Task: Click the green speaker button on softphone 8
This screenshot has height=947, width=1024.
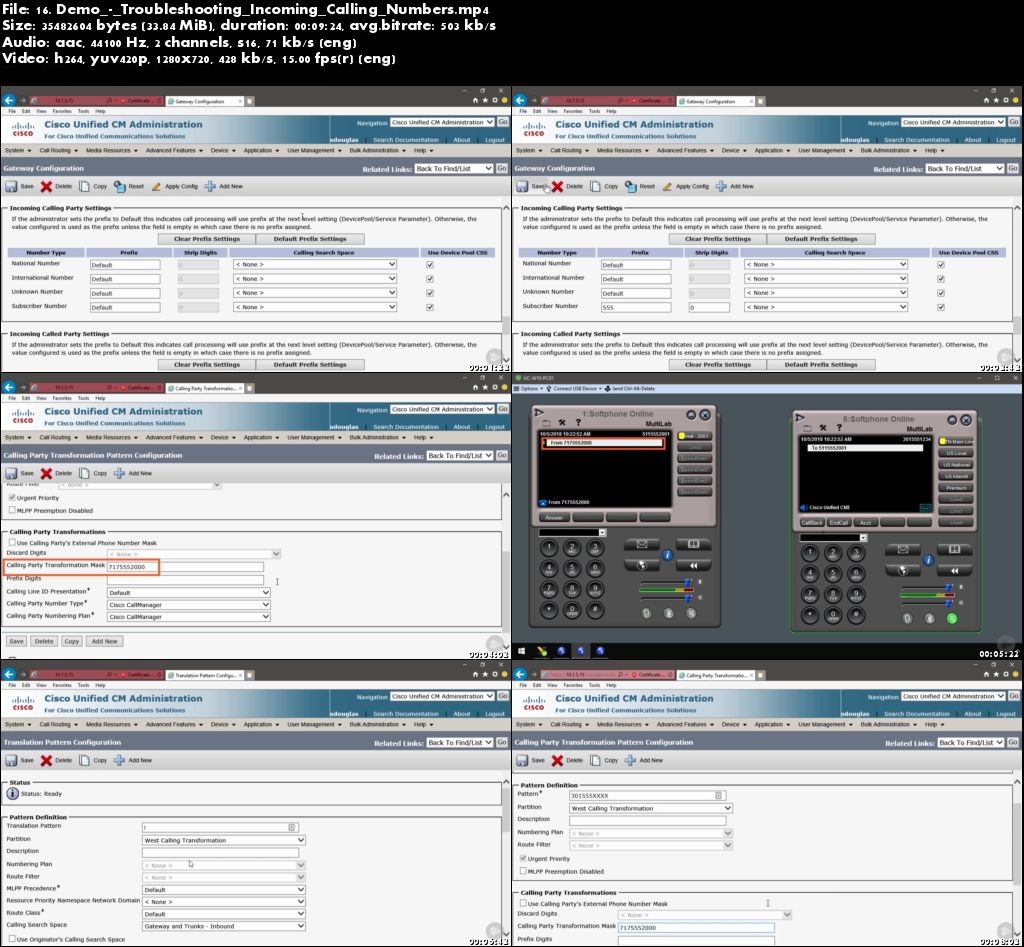Action: coord(952,618)
